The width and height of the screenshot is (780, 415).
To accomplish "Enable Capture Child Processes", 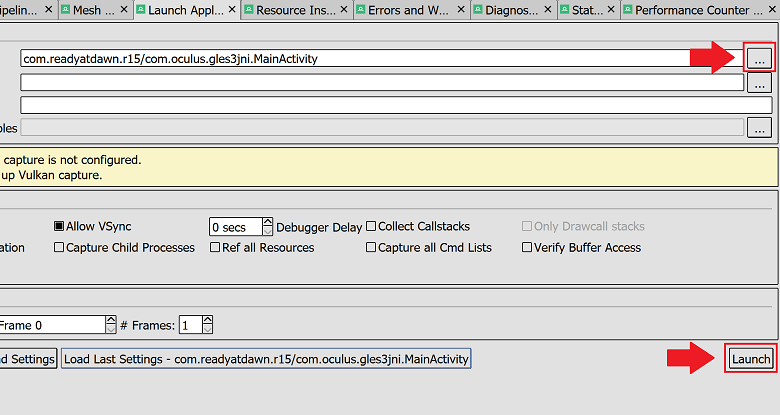I will pyautogui.click(x=59, y=248).
